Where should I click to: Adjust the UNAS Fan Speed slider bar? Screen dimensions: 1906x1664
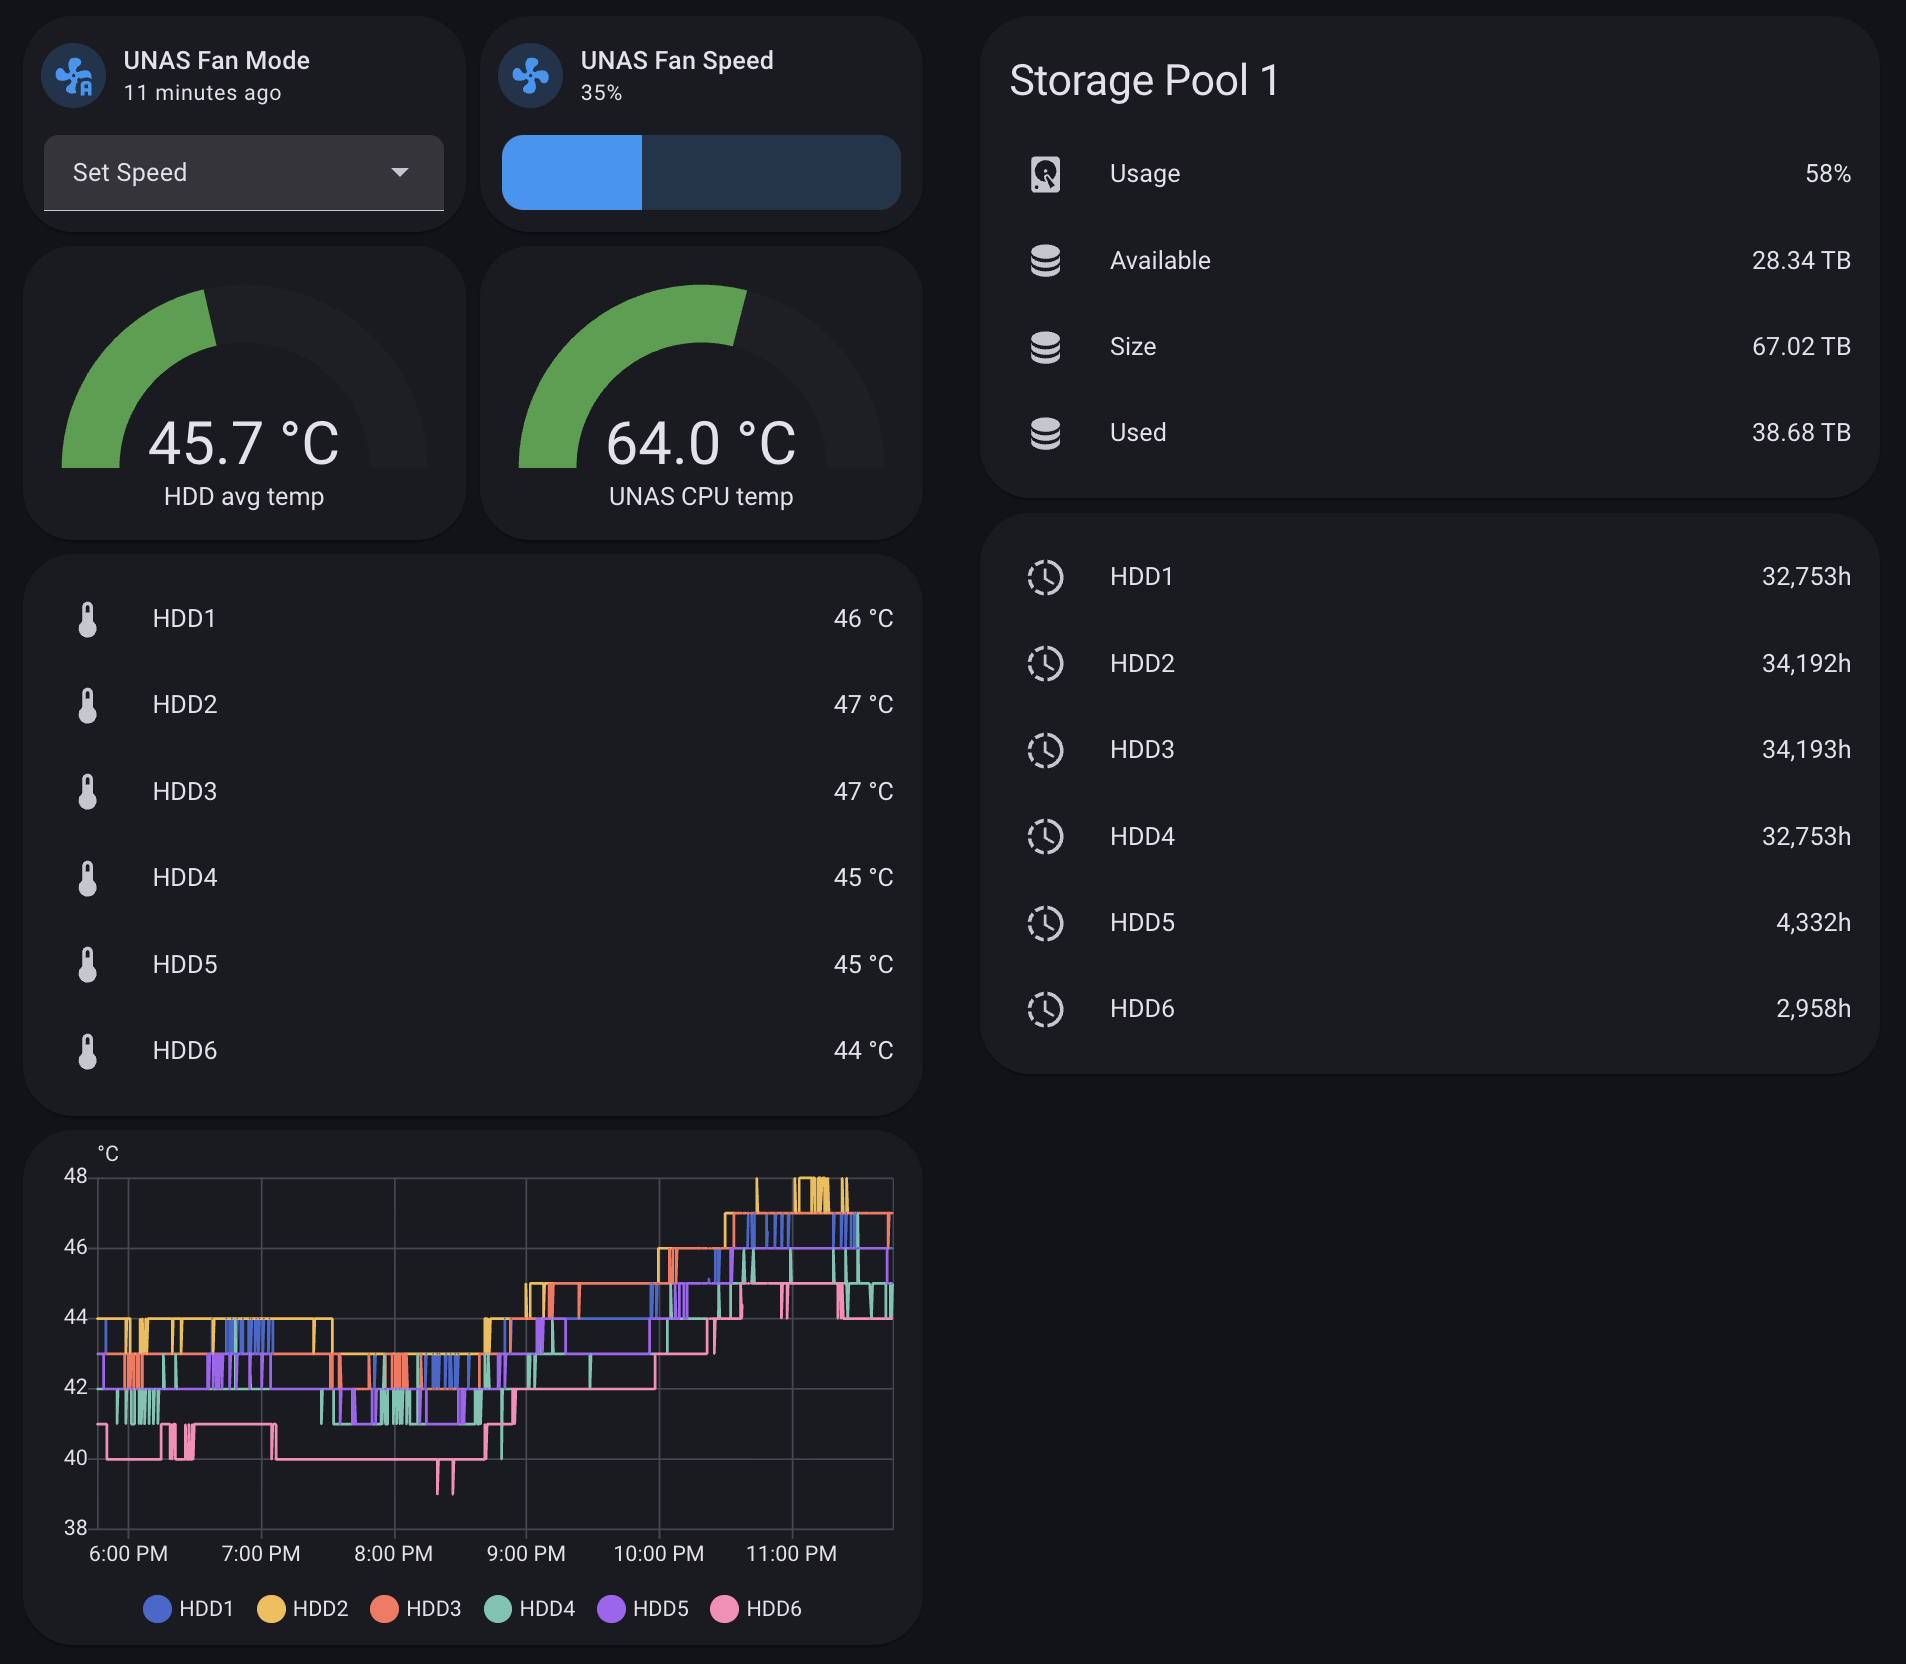click(x=701, y=173)
